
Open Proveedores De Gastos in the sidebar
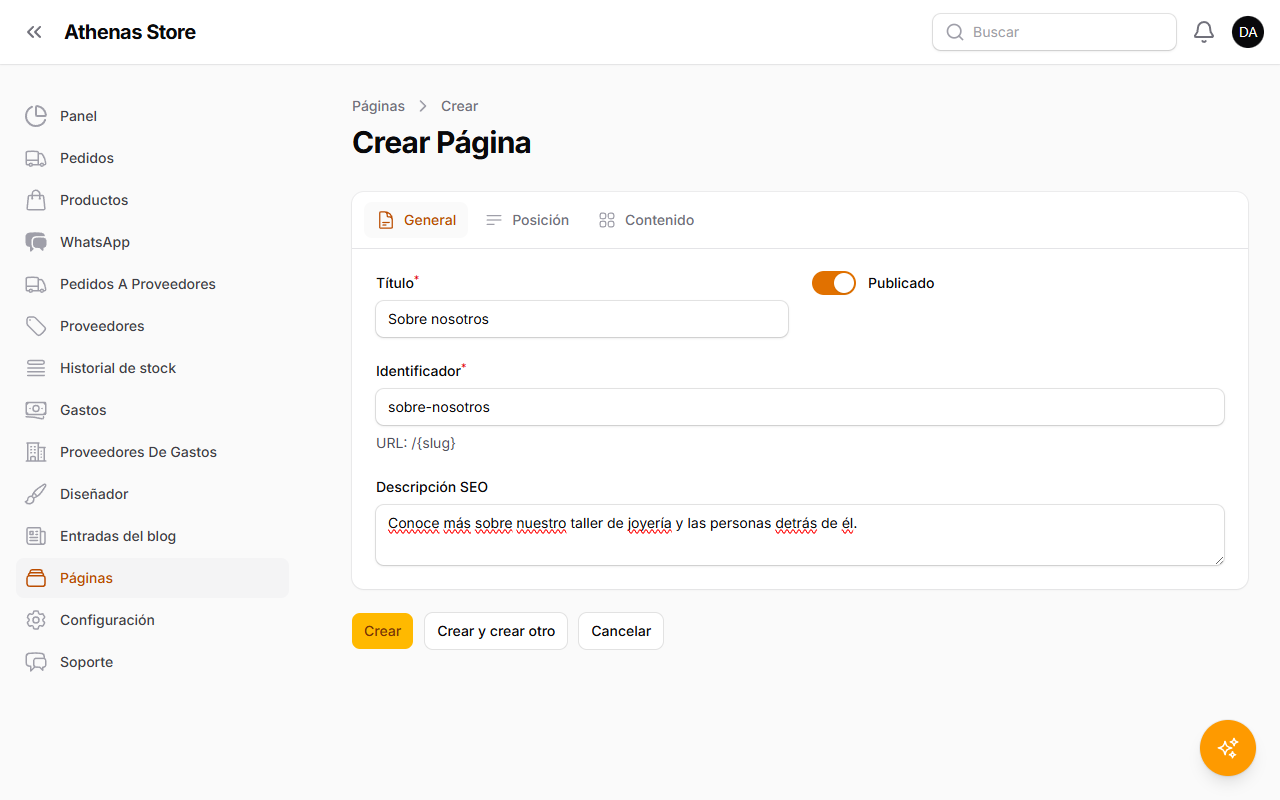tap(152, 452)
